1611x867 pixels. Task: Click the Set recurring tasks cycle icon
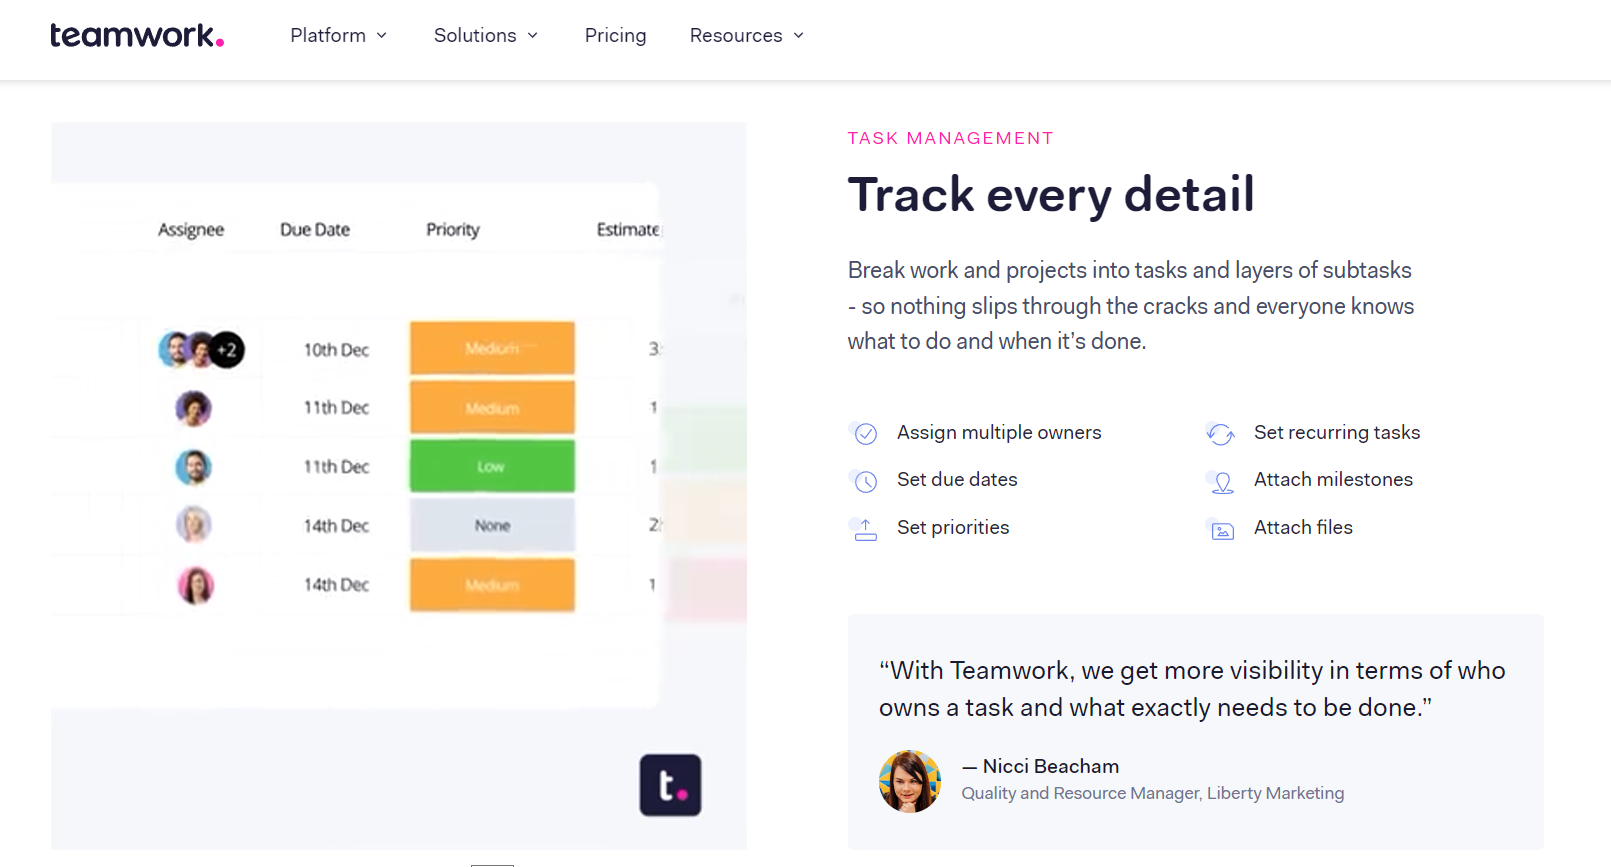[x=1220, y=433]
